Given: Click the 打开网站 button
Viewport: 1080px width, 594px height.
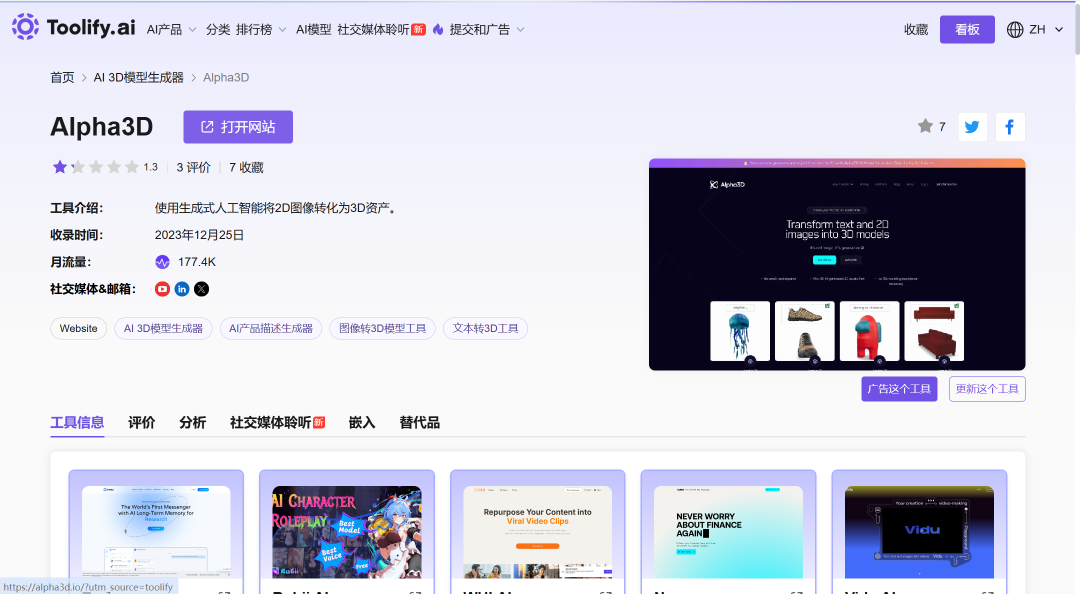Looking at the screenshot, I should pos(238,127).
